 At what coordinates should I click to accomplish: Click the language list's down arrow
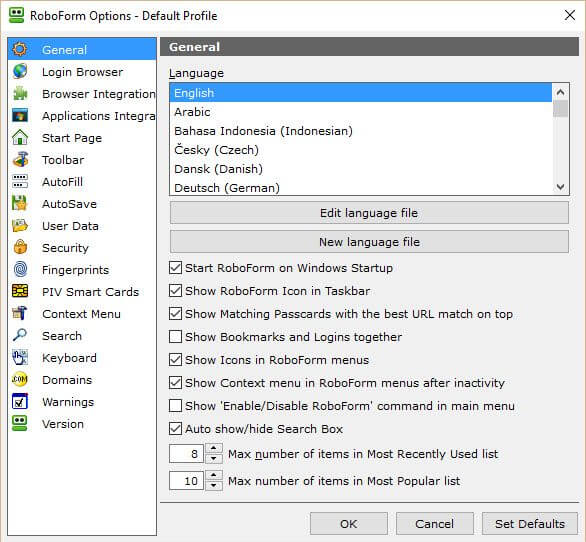560,187
